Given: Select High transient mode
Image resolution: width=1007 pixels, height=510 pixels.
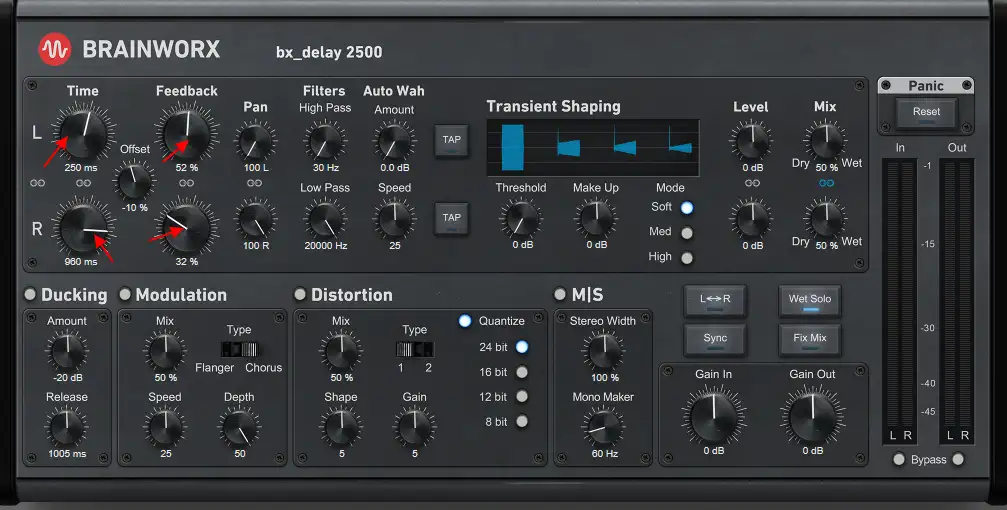Looking at the screenshot, I should click(687, 258).
